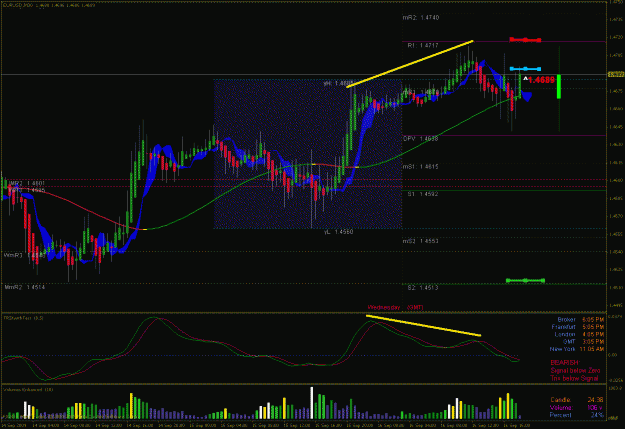Click the London 4:05 PM time row
Image resolution: width=625 pixels, height=429 pixels.
(579, 335)
